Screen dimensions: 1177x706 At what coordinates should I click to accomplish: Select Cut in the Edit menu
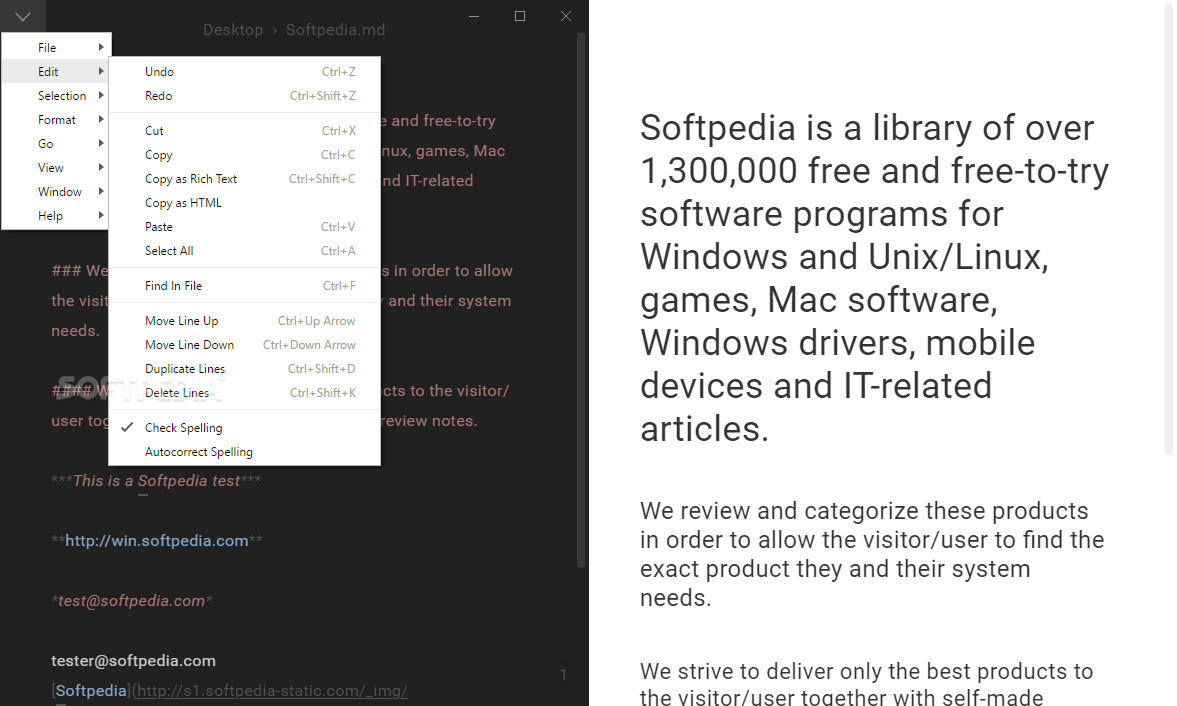[x=245, y=131]
